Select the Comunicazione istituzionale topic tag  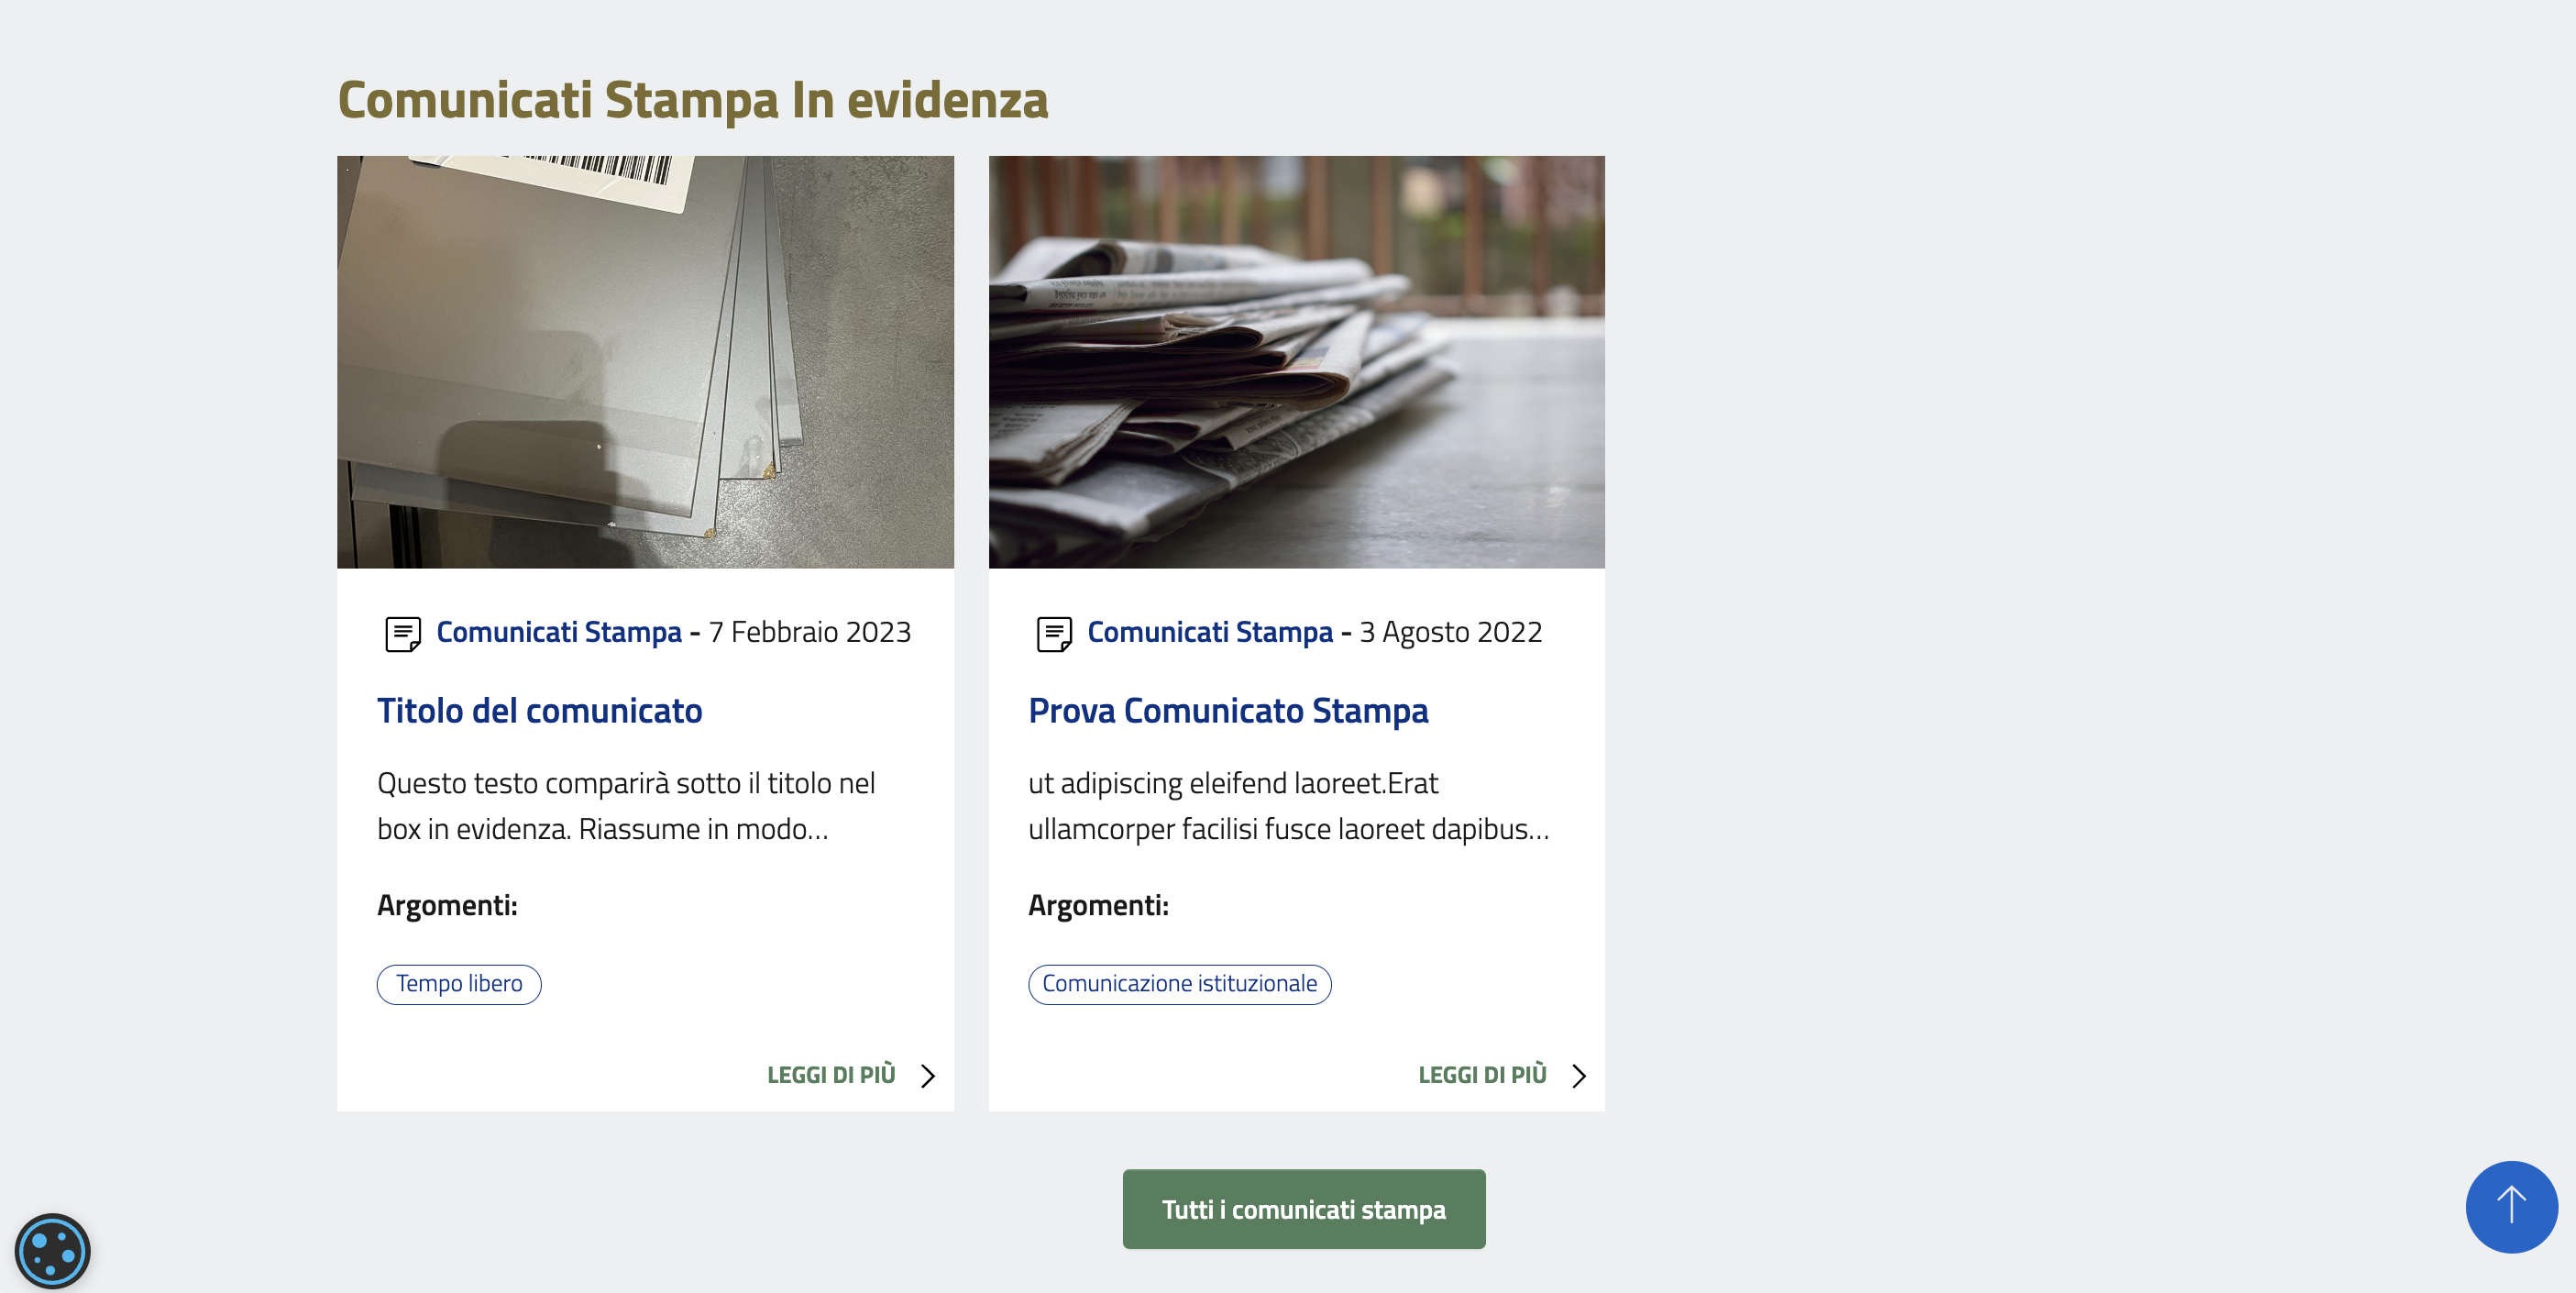(x=1180, y=984)
